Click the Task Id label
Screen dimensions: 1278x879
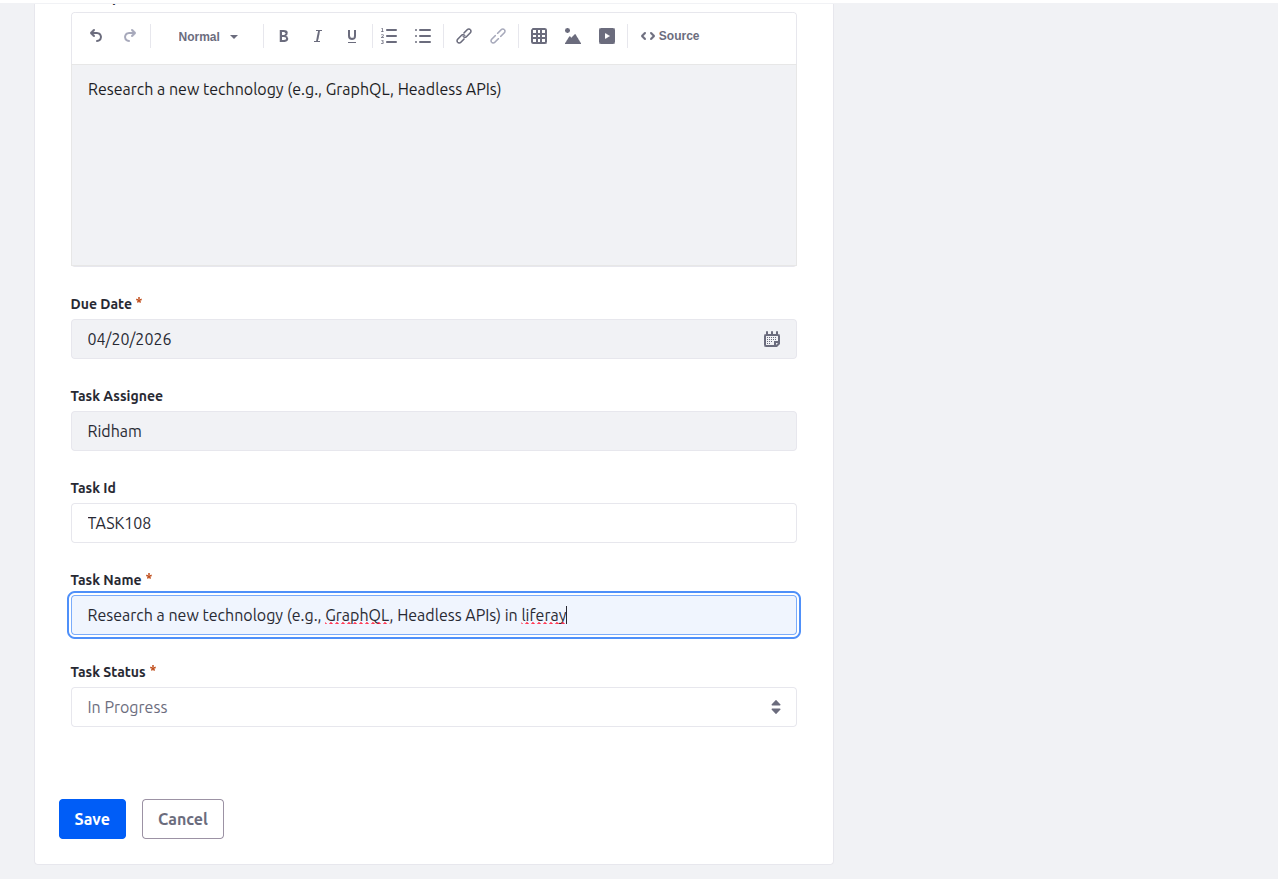tap(93, 488)
